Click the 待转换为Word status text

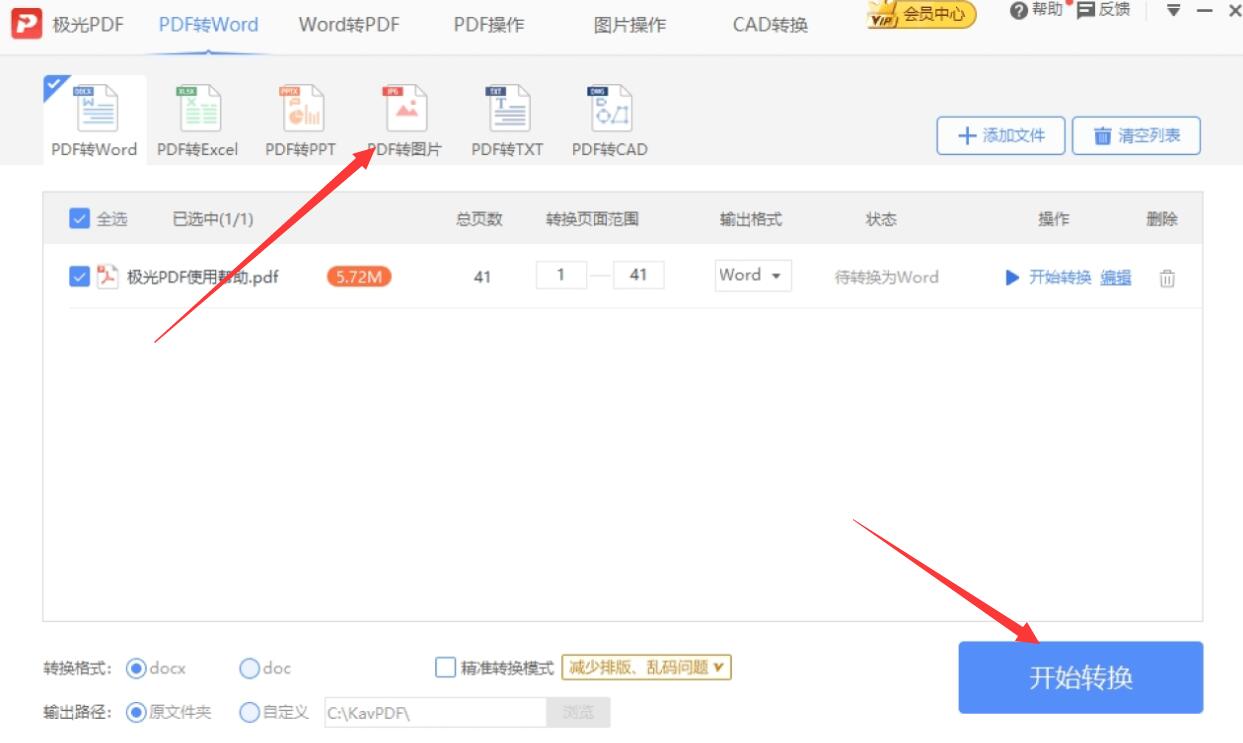pos(887,278)
